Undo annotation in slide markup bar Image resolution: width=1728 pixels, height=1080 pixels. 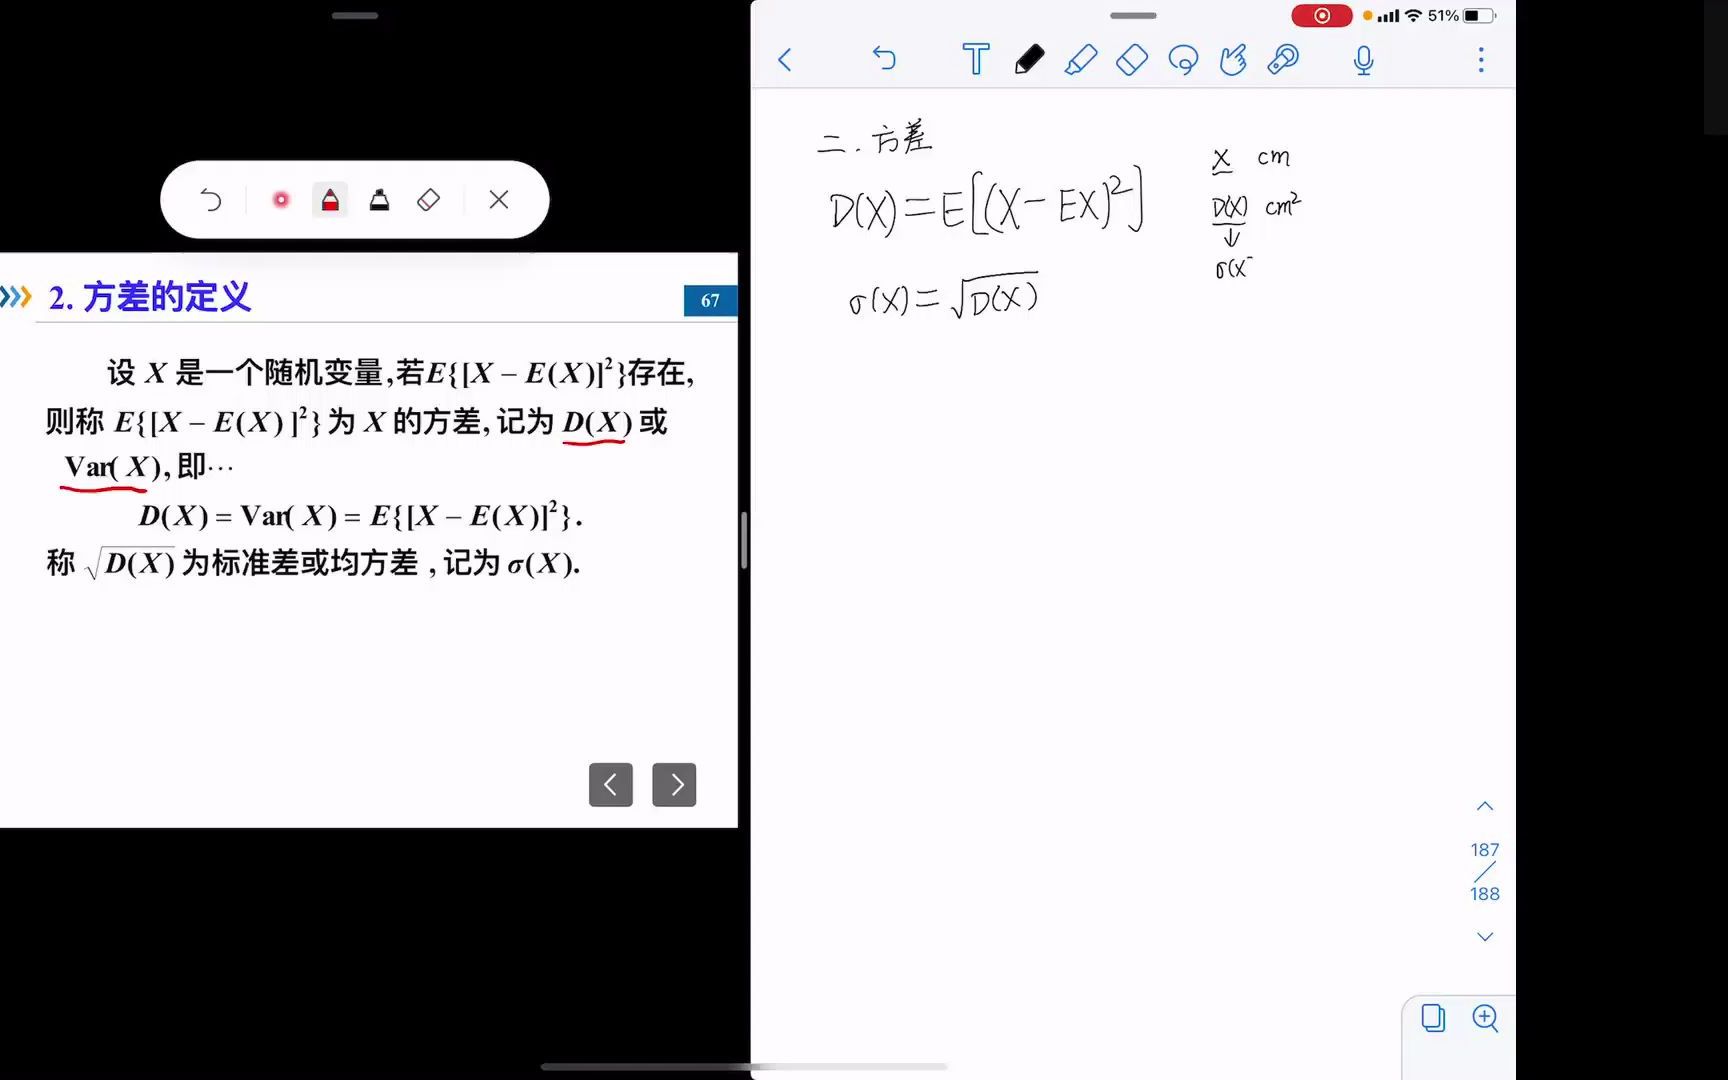point(210,200)
